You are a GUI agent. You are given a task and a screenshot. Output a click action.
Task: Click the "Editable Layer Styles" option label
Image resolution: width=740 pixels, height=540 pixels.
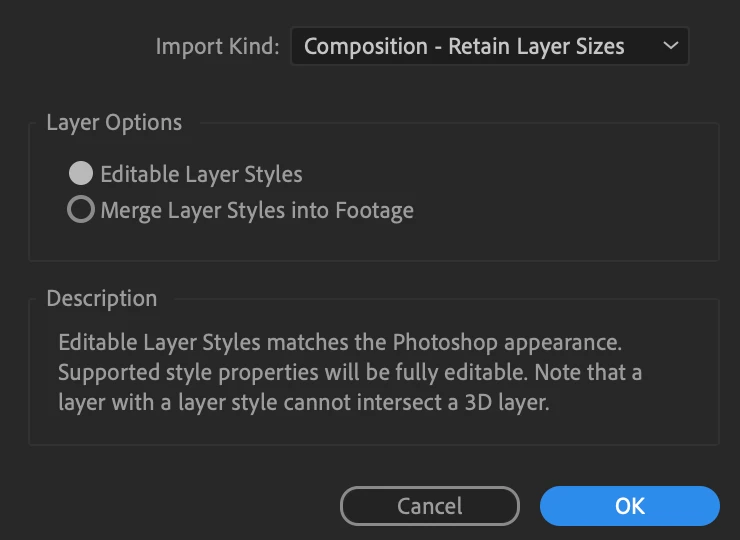201,174
